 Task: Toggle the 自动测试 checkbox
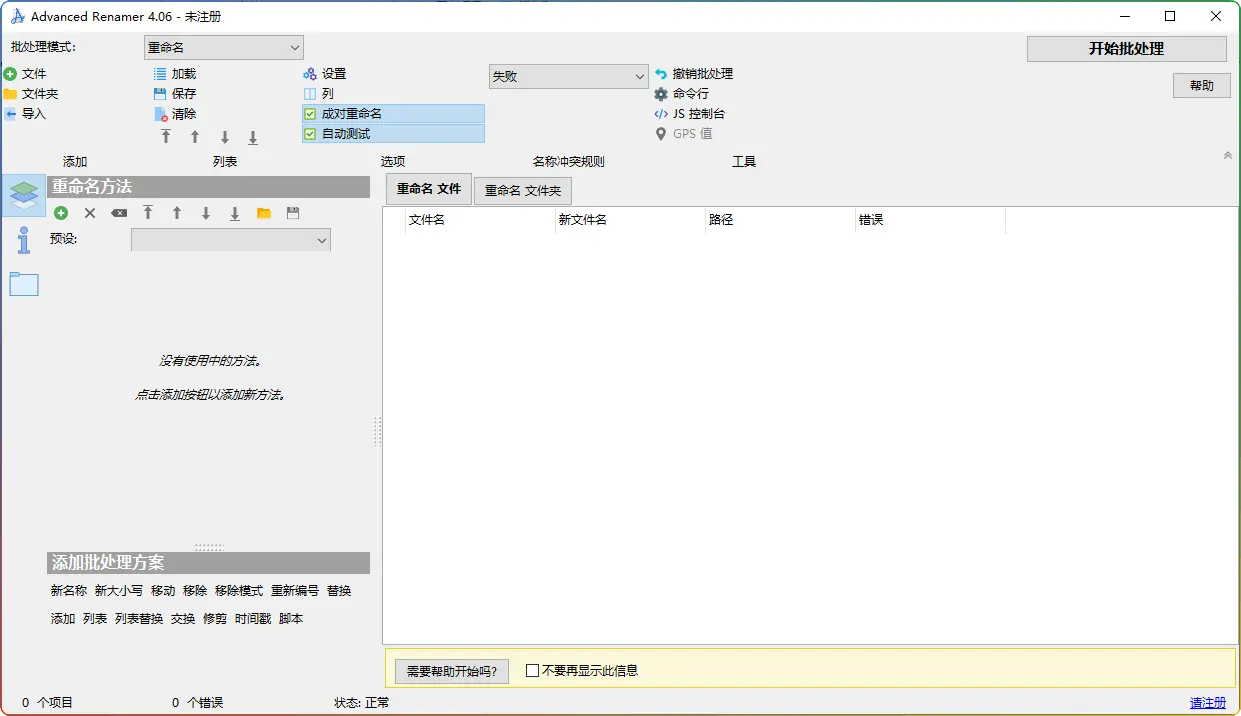coord(310,134)
